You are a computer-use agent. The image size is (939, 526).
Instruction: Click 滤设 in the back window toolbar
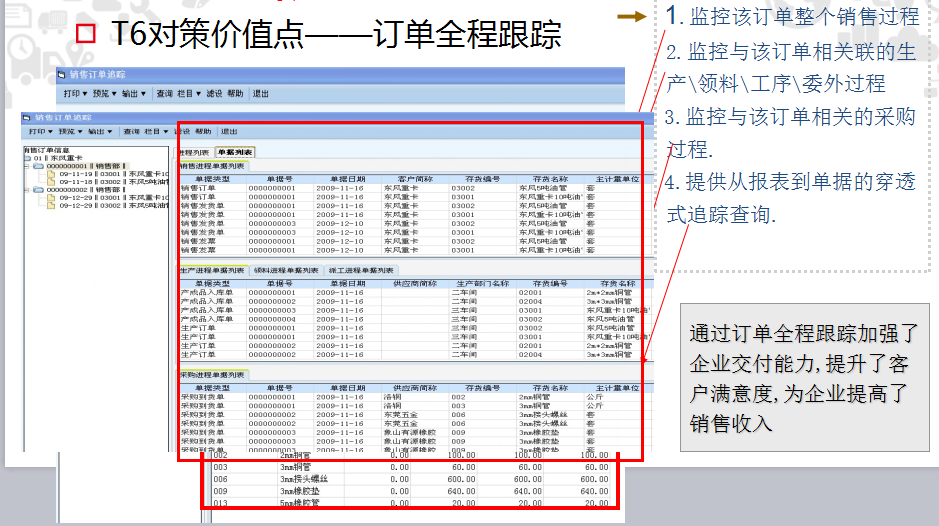point(214,94)
